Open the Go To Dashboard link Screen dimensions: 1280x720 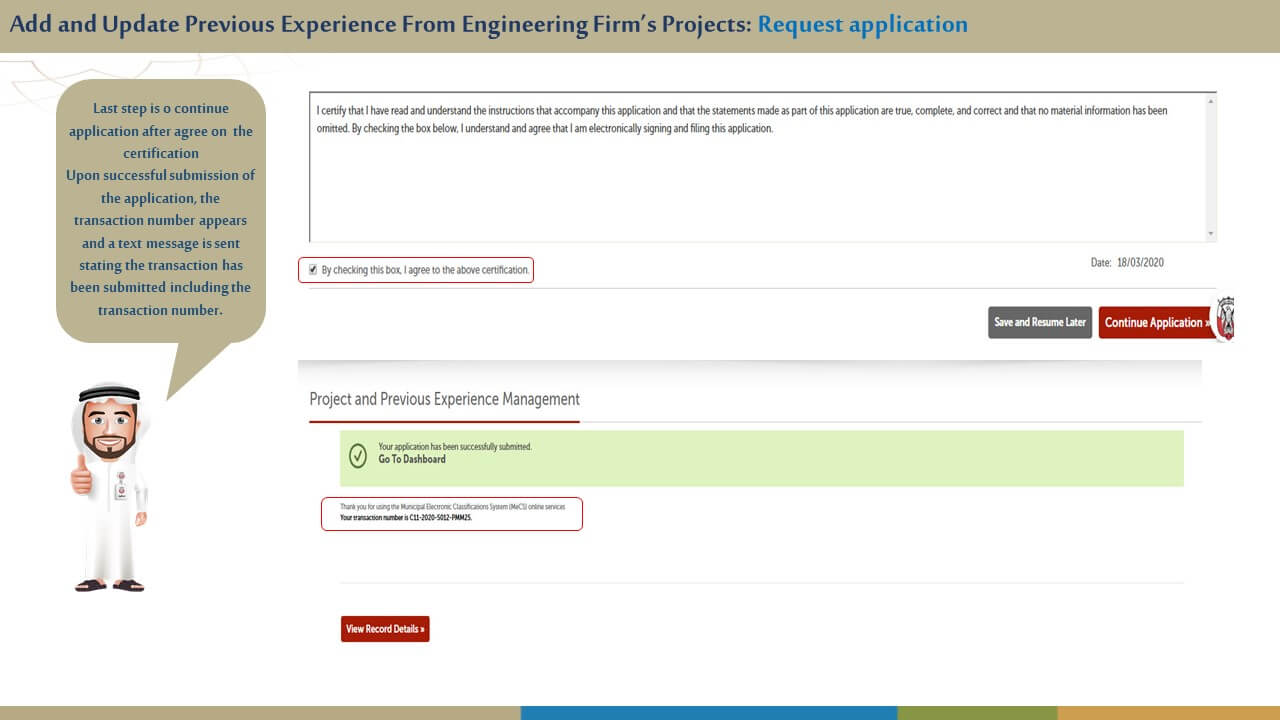(x=412, y=460)
